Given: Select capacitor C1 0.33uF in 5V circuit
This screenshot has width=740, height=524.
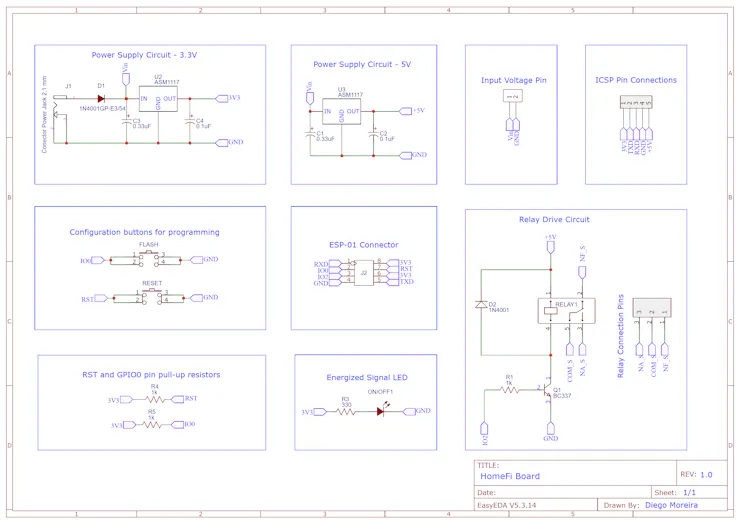Looking at the screenshot, I should point(310,134).
